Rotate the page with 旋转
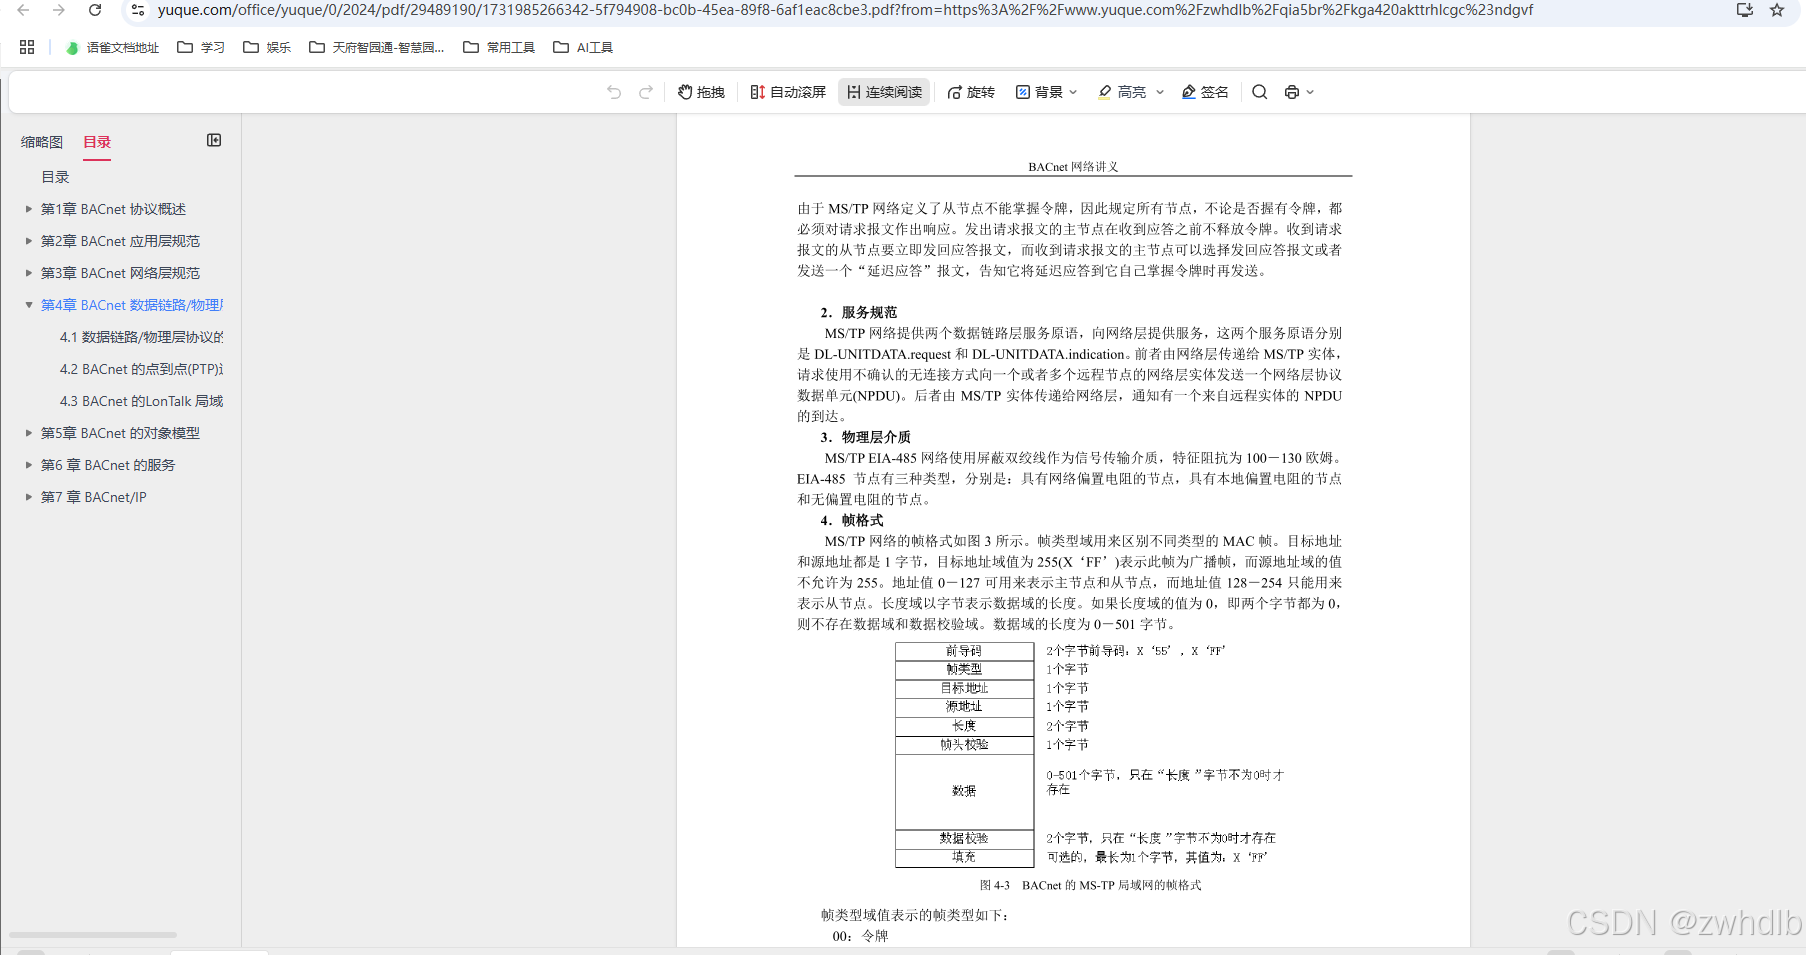 click(x=971, y=92)
